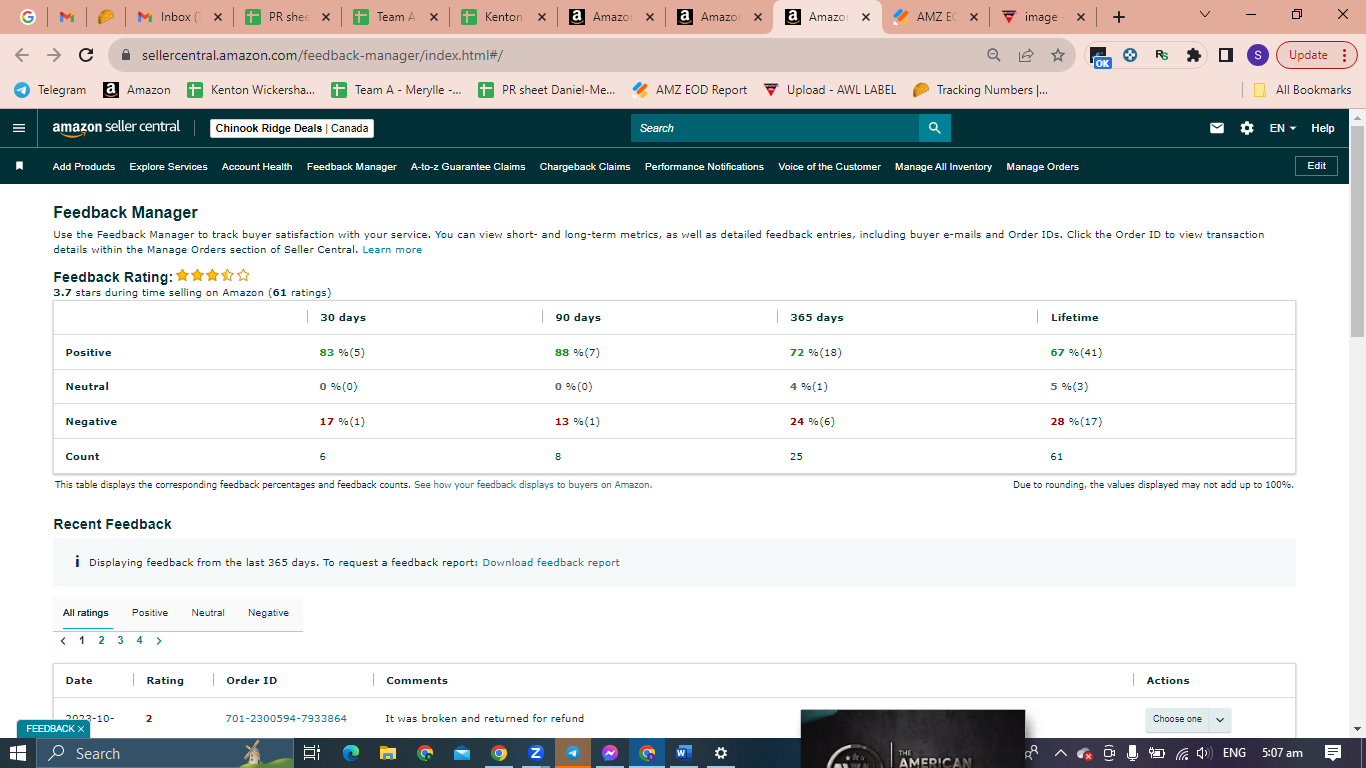Reload the page in Chrome
Image resolution: width=1366 pixels, height=768 pixels.
click(x=86, y=55)
